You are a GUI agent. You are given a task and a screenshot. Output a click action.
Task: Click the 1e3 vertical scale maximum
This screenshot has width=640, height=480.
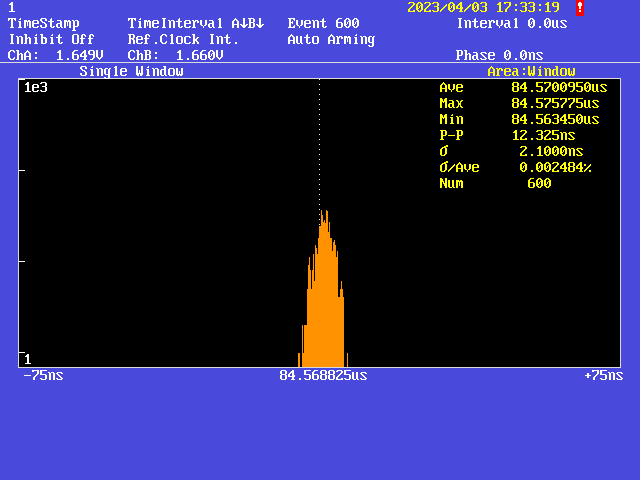click(x=36, y=87)
